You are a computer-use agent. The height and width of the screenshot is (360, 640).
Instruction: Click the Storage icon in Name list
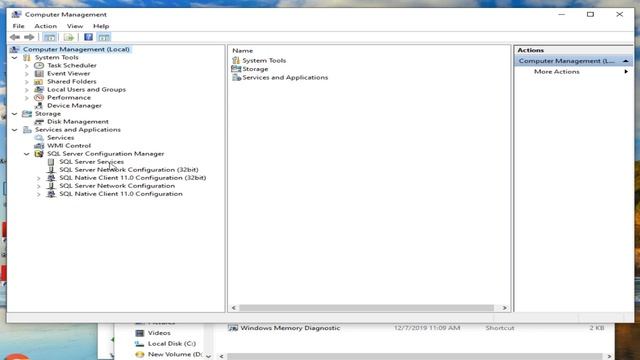click(x=236, y=69)
